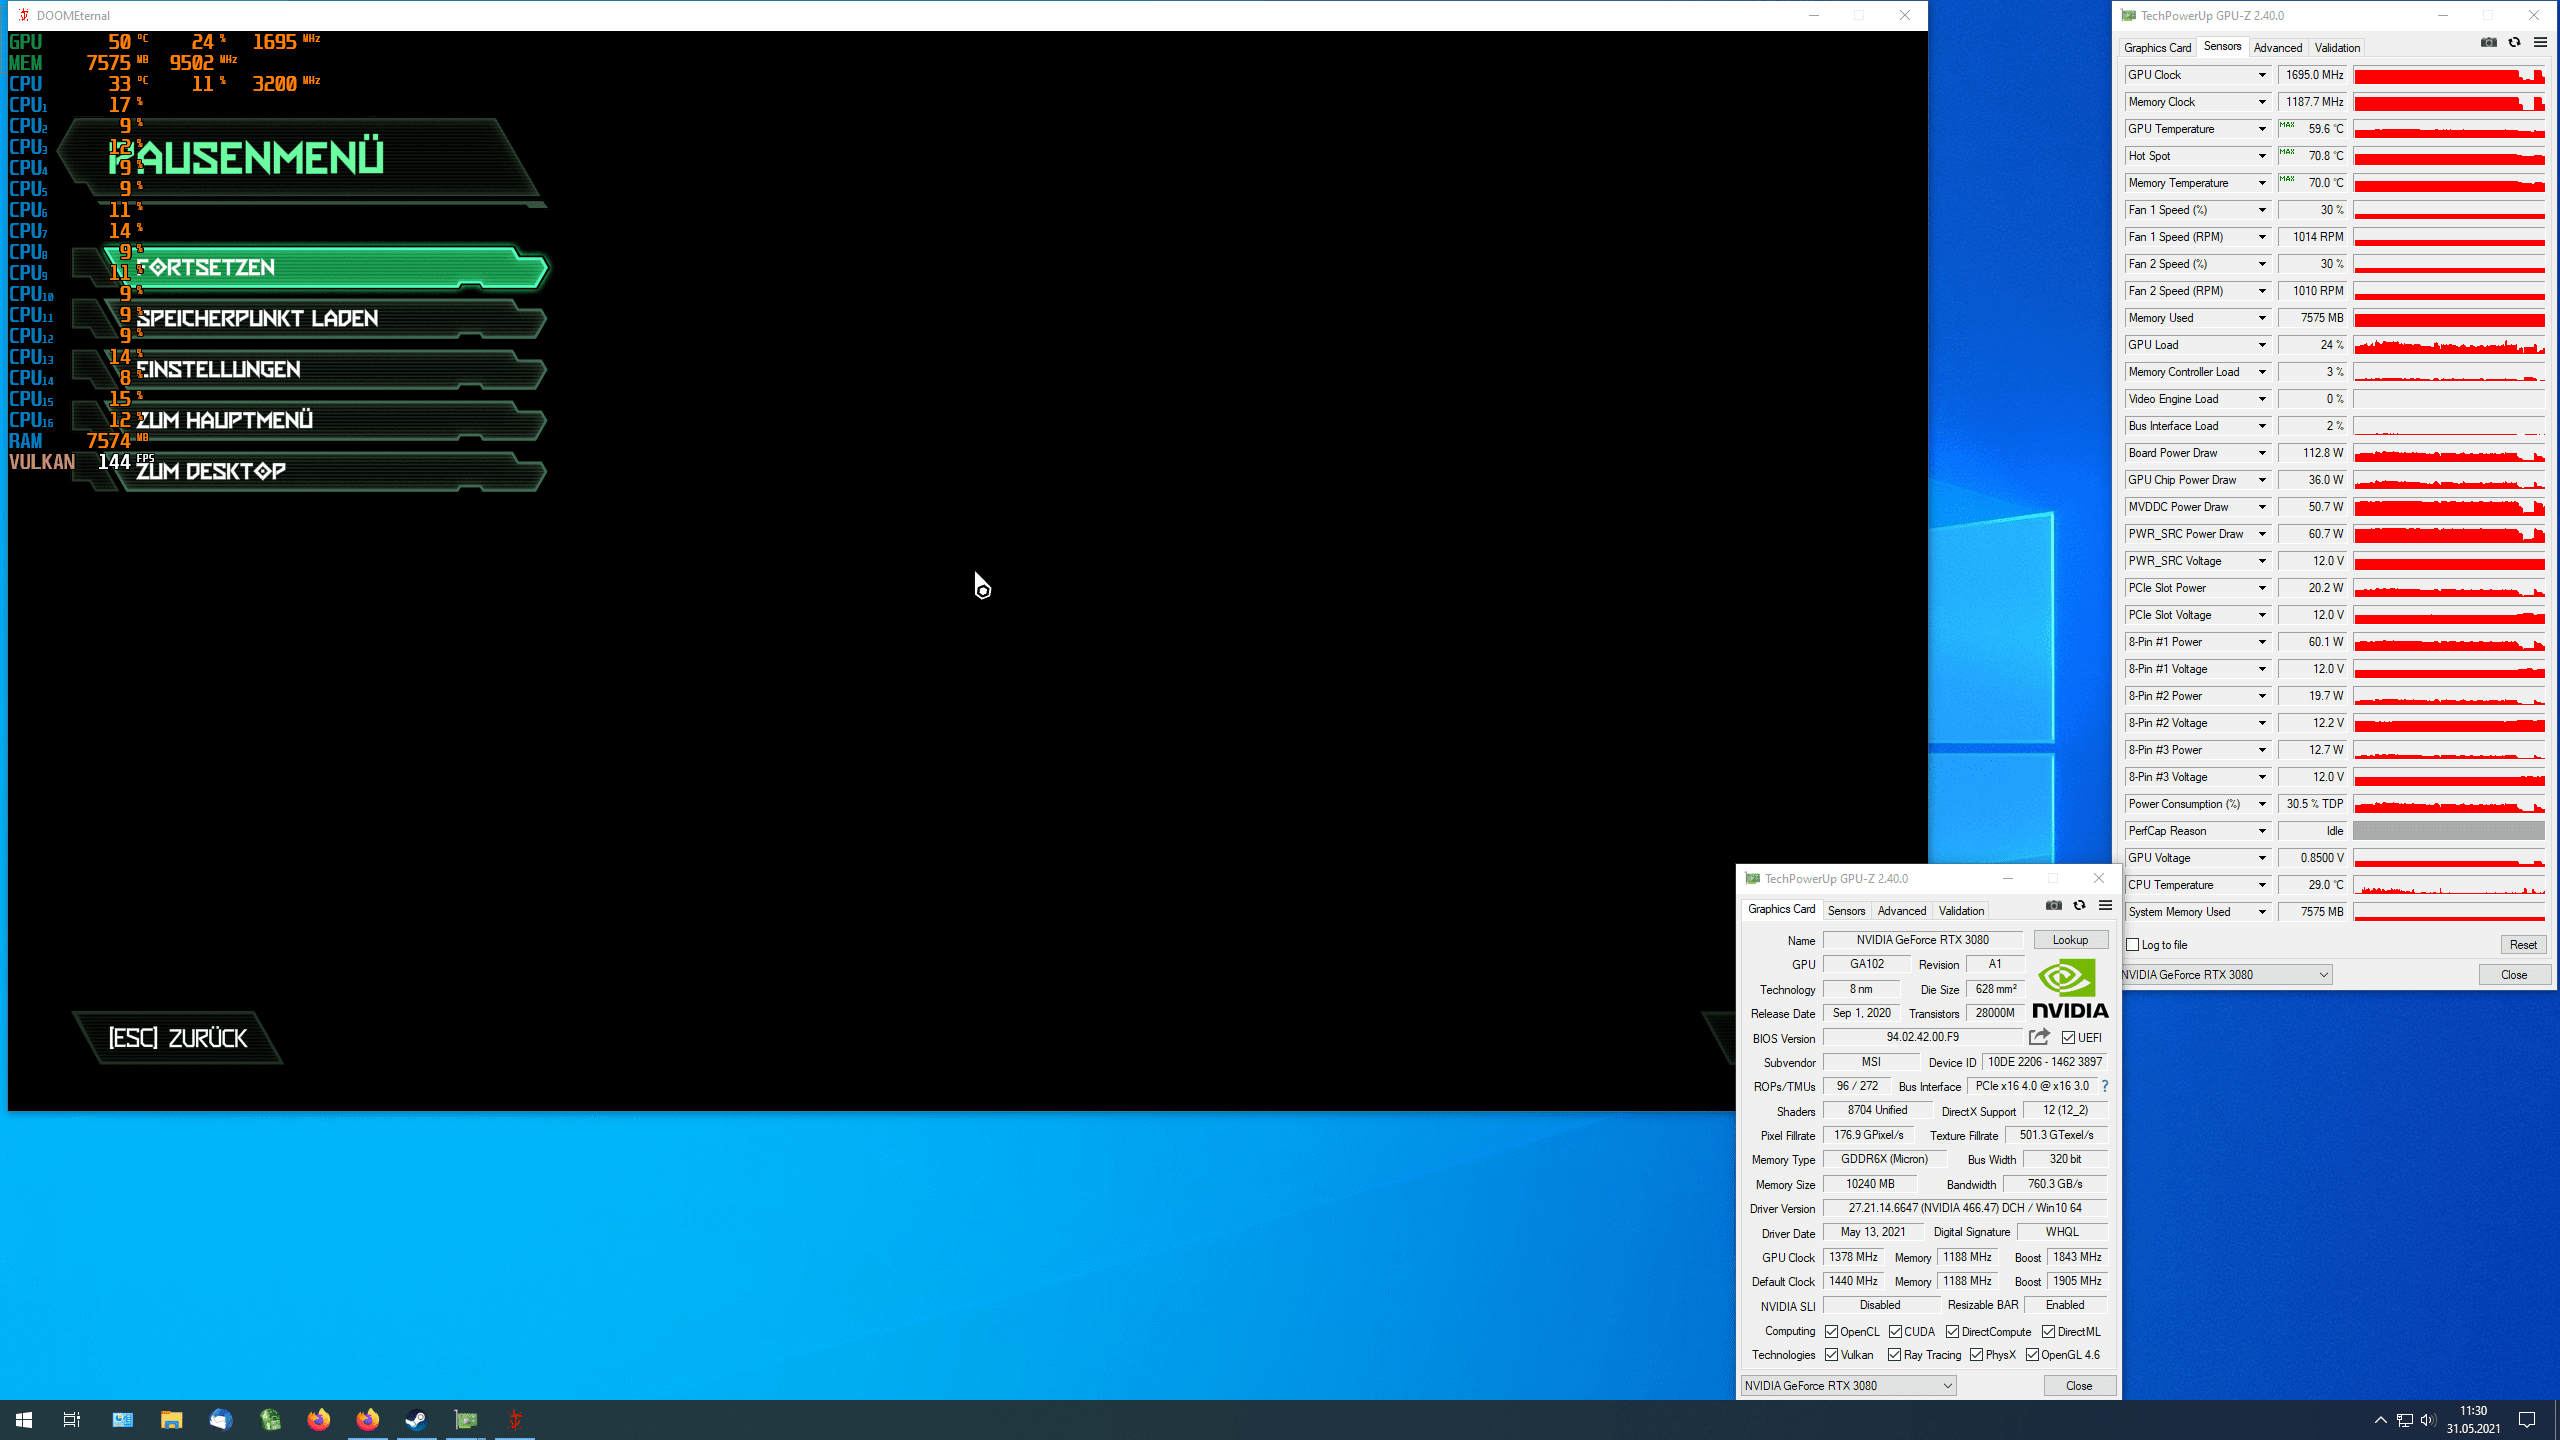Open the Windows Start menu
The height and width of the screenshot is (1440, 2560).
[x=24, y=1420]
